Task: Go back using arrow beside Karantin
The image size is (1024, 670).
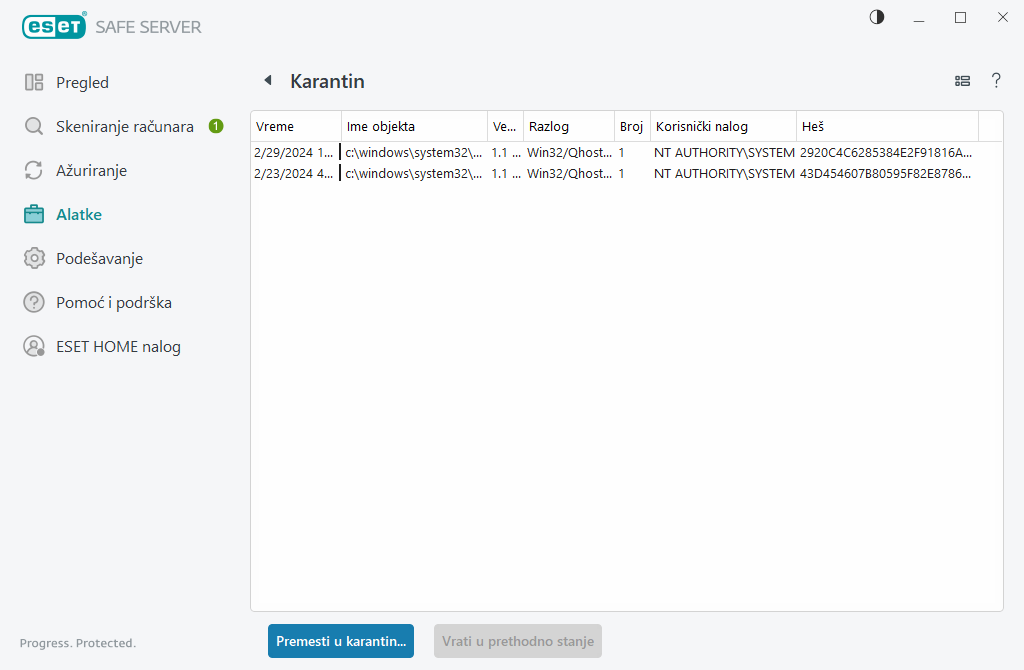Action: click(267, 81)
